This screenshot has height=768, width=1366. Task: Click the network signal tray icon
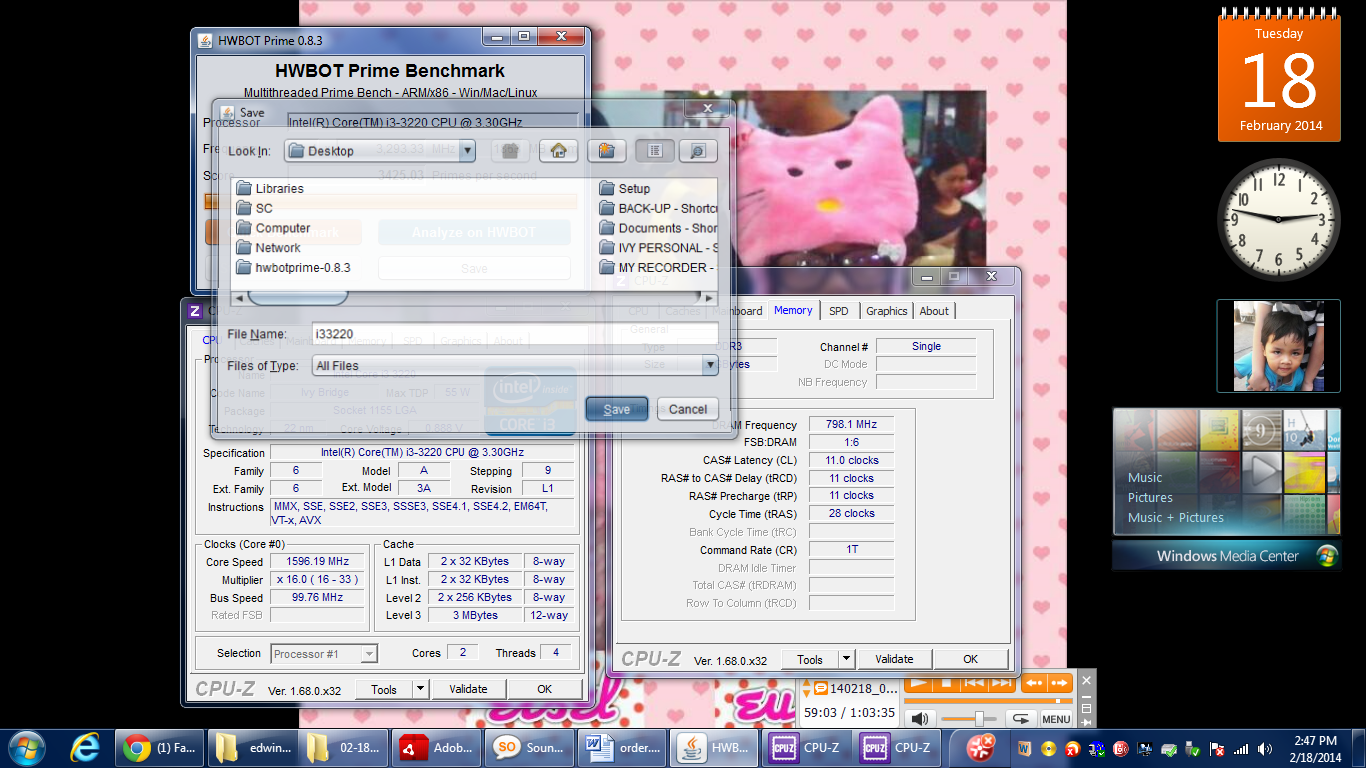1241,748
